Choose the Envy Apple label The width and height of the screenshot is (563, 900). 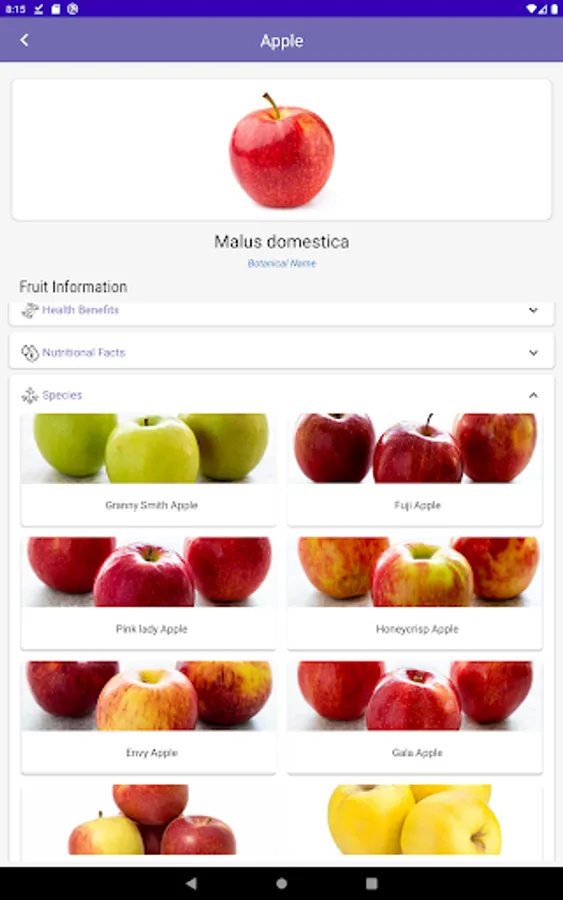152,752
